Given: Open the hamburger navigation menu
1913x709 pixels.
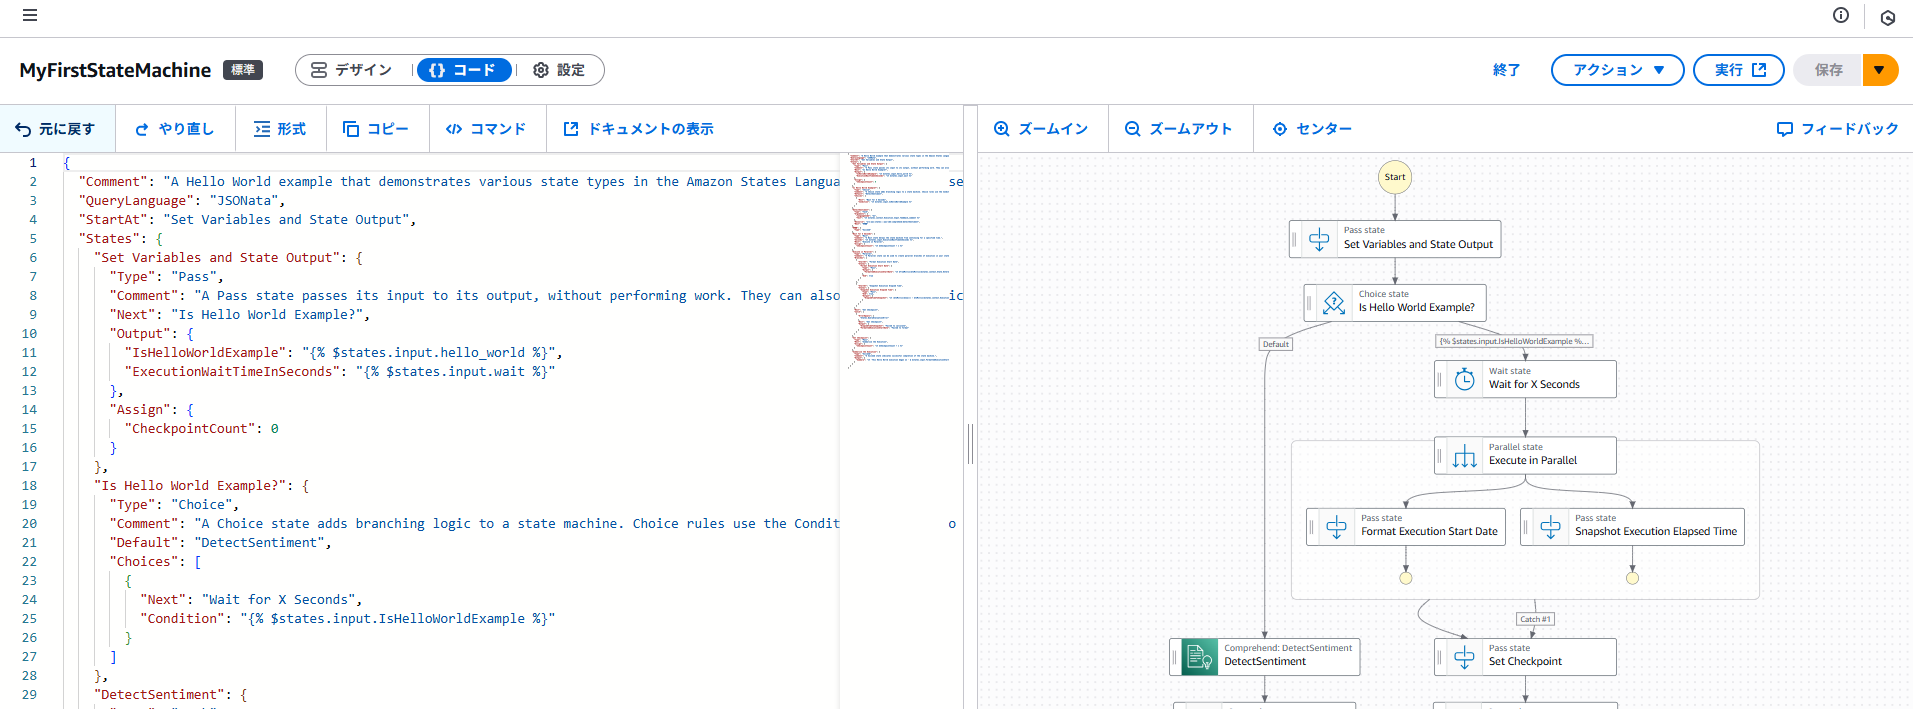Looking at the screenshot, I should click(x=30, y=15).
